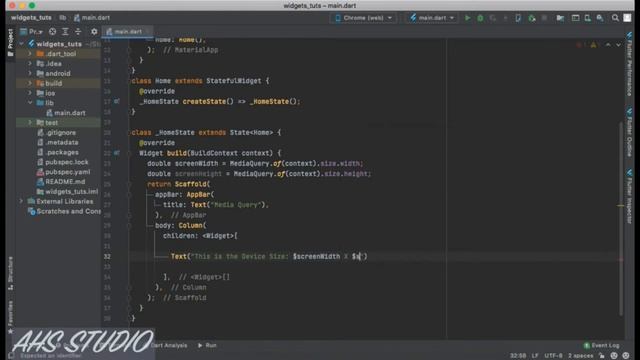This screenshot has width=640, height=360.
Task: Select README.md in the project tree
Action: tap(61, 182)
